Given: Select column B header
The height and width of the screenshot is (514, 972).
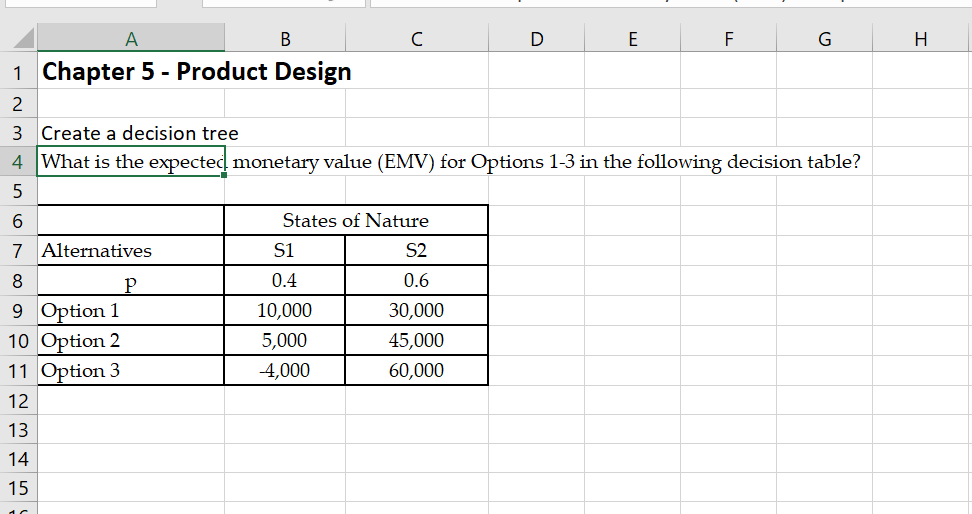Looking at the screenshot, I should (x=285, y=39).
